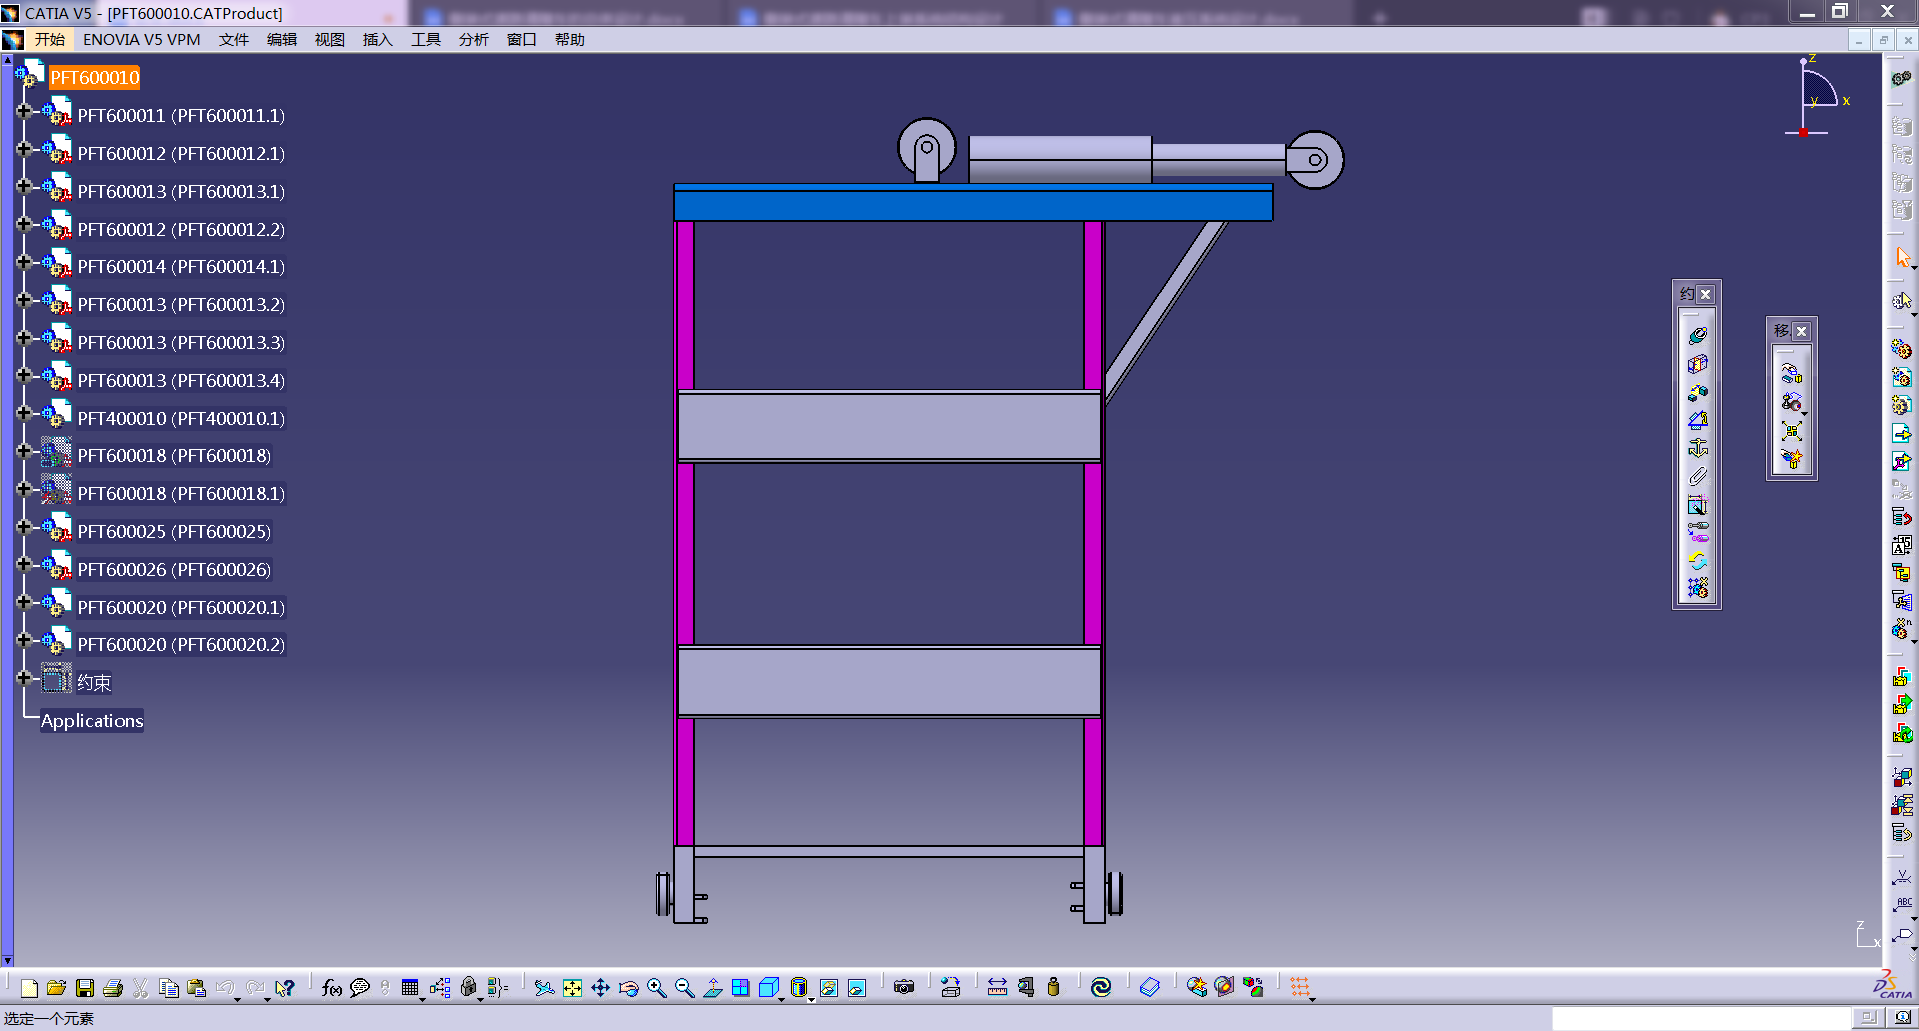
Task: Click the Measure Inertia weight icon
Action: click(x=1053, y=988)
